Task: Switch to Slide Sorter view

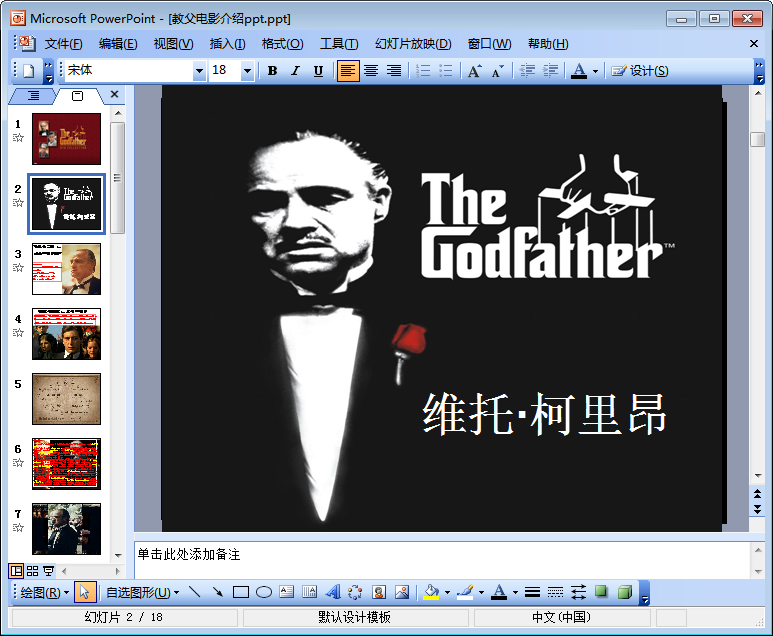Action: coord(33,571)
